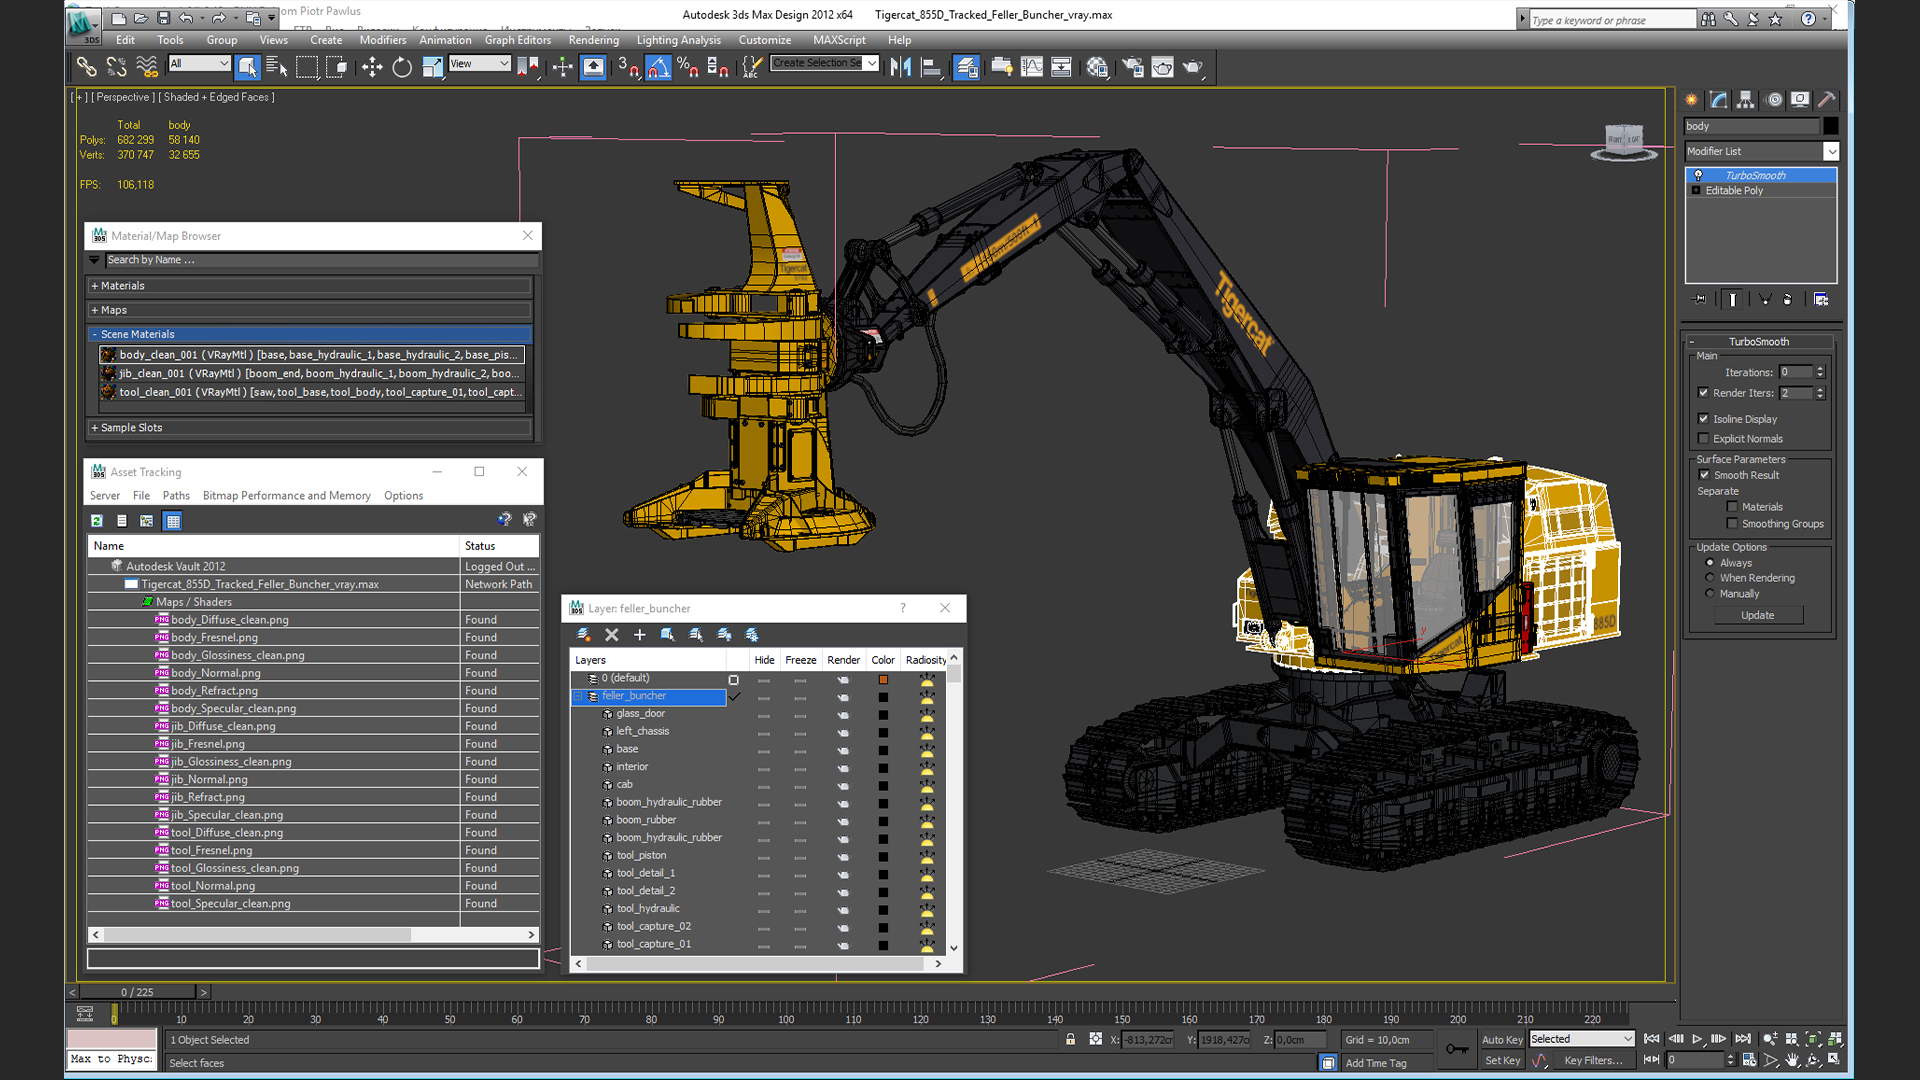Toggle the Angle Snap icon
Viewport: 1920px width, 1080px height.
click(658, 67)
